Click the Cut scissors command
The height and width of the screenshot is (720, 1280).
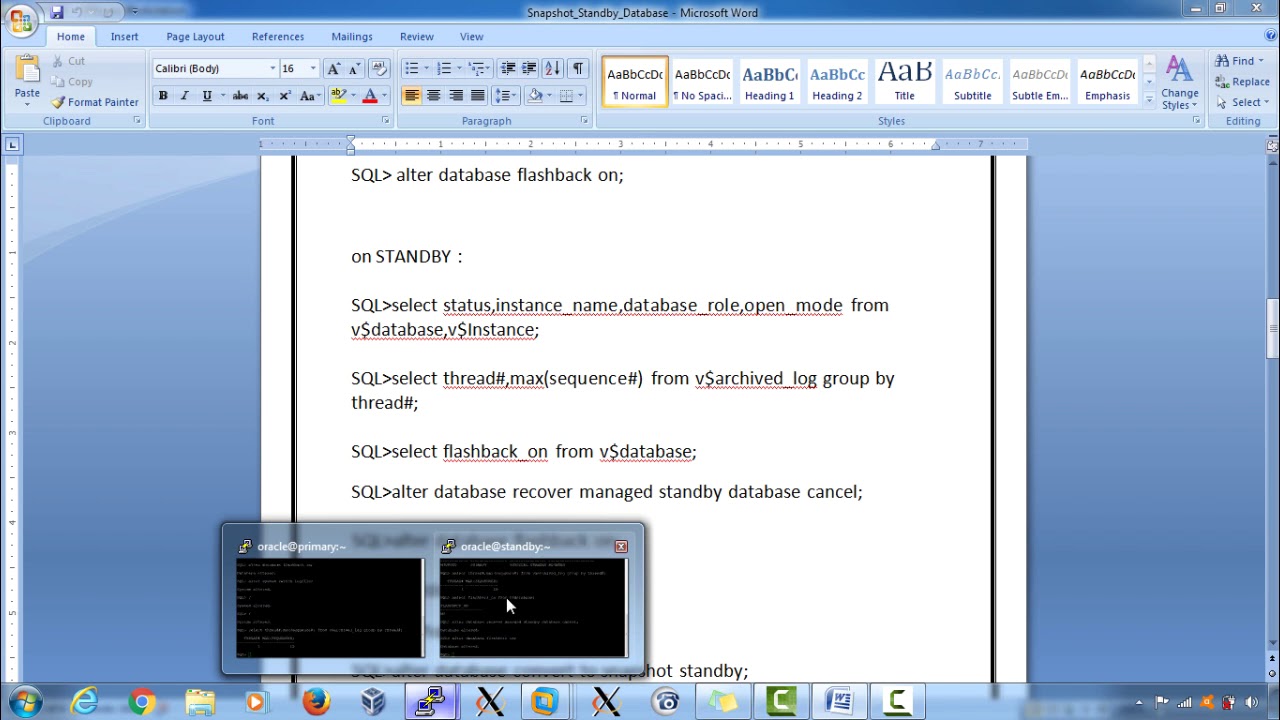[x=68, y=61]
